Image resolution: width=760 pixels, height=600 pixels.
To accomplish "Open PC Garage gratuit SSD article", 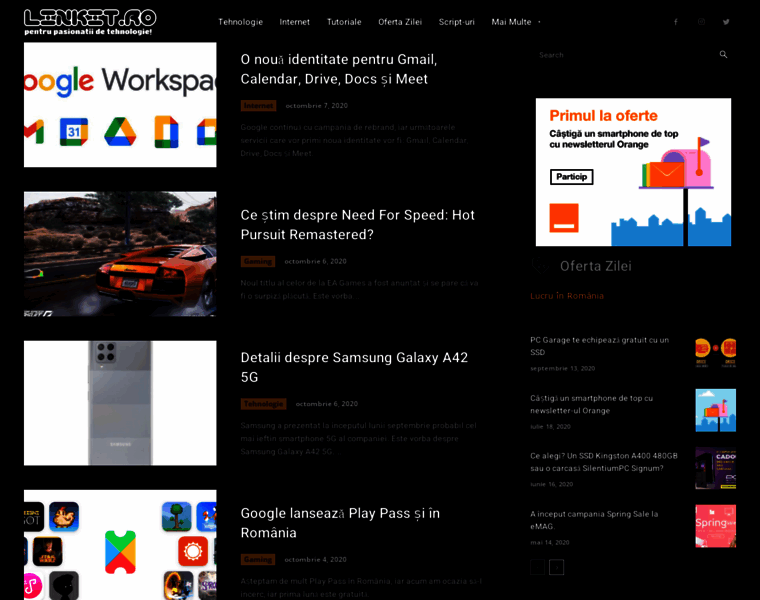I will [599, 346].
